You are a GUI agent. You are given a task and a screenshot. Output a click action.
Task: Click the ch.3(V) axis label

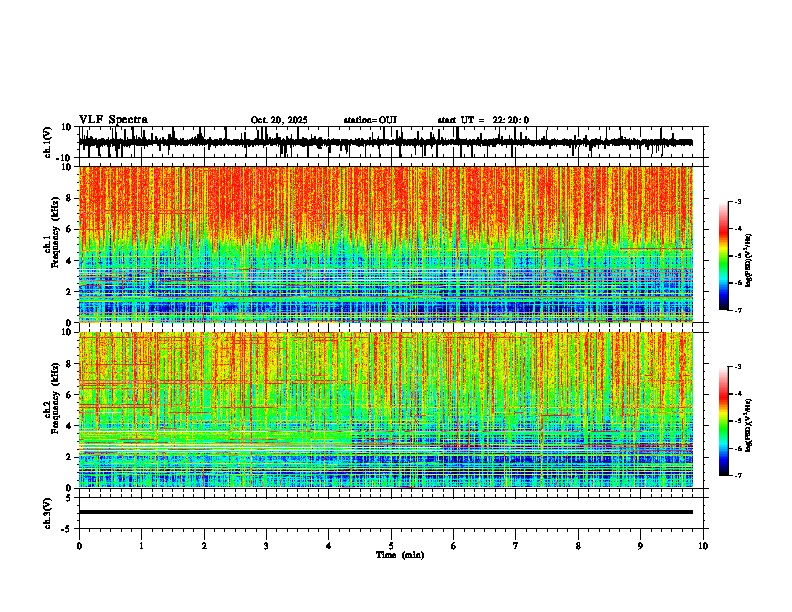tap(48, 513)
